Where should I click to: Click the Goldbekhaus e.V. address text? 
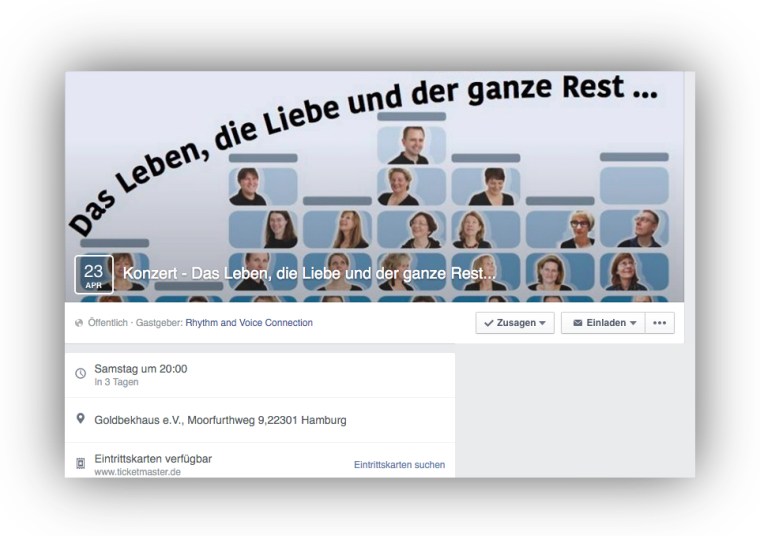tap(220, 420)
